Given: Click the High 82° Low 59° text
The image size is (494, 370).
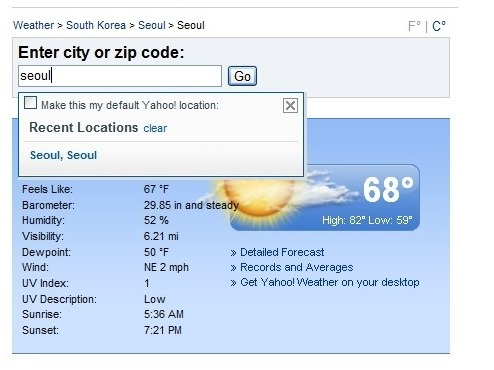Looking at the screenshot, I should tap(367, 220).
